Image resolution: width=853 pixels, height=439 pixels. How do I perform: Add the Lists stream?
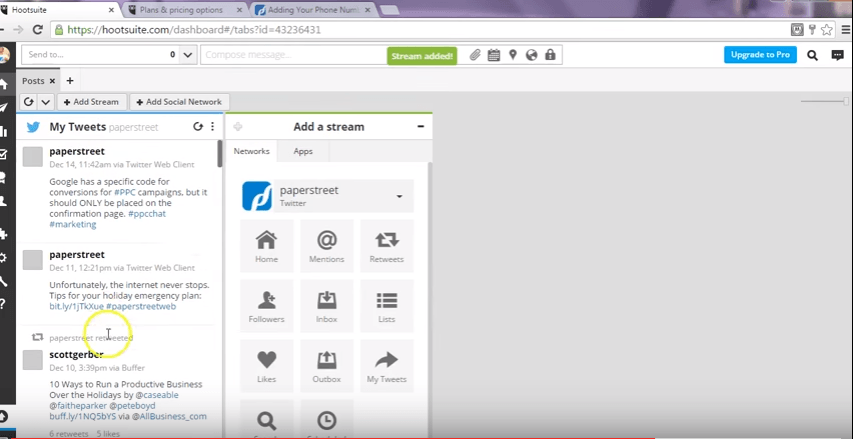click(387, 306)
